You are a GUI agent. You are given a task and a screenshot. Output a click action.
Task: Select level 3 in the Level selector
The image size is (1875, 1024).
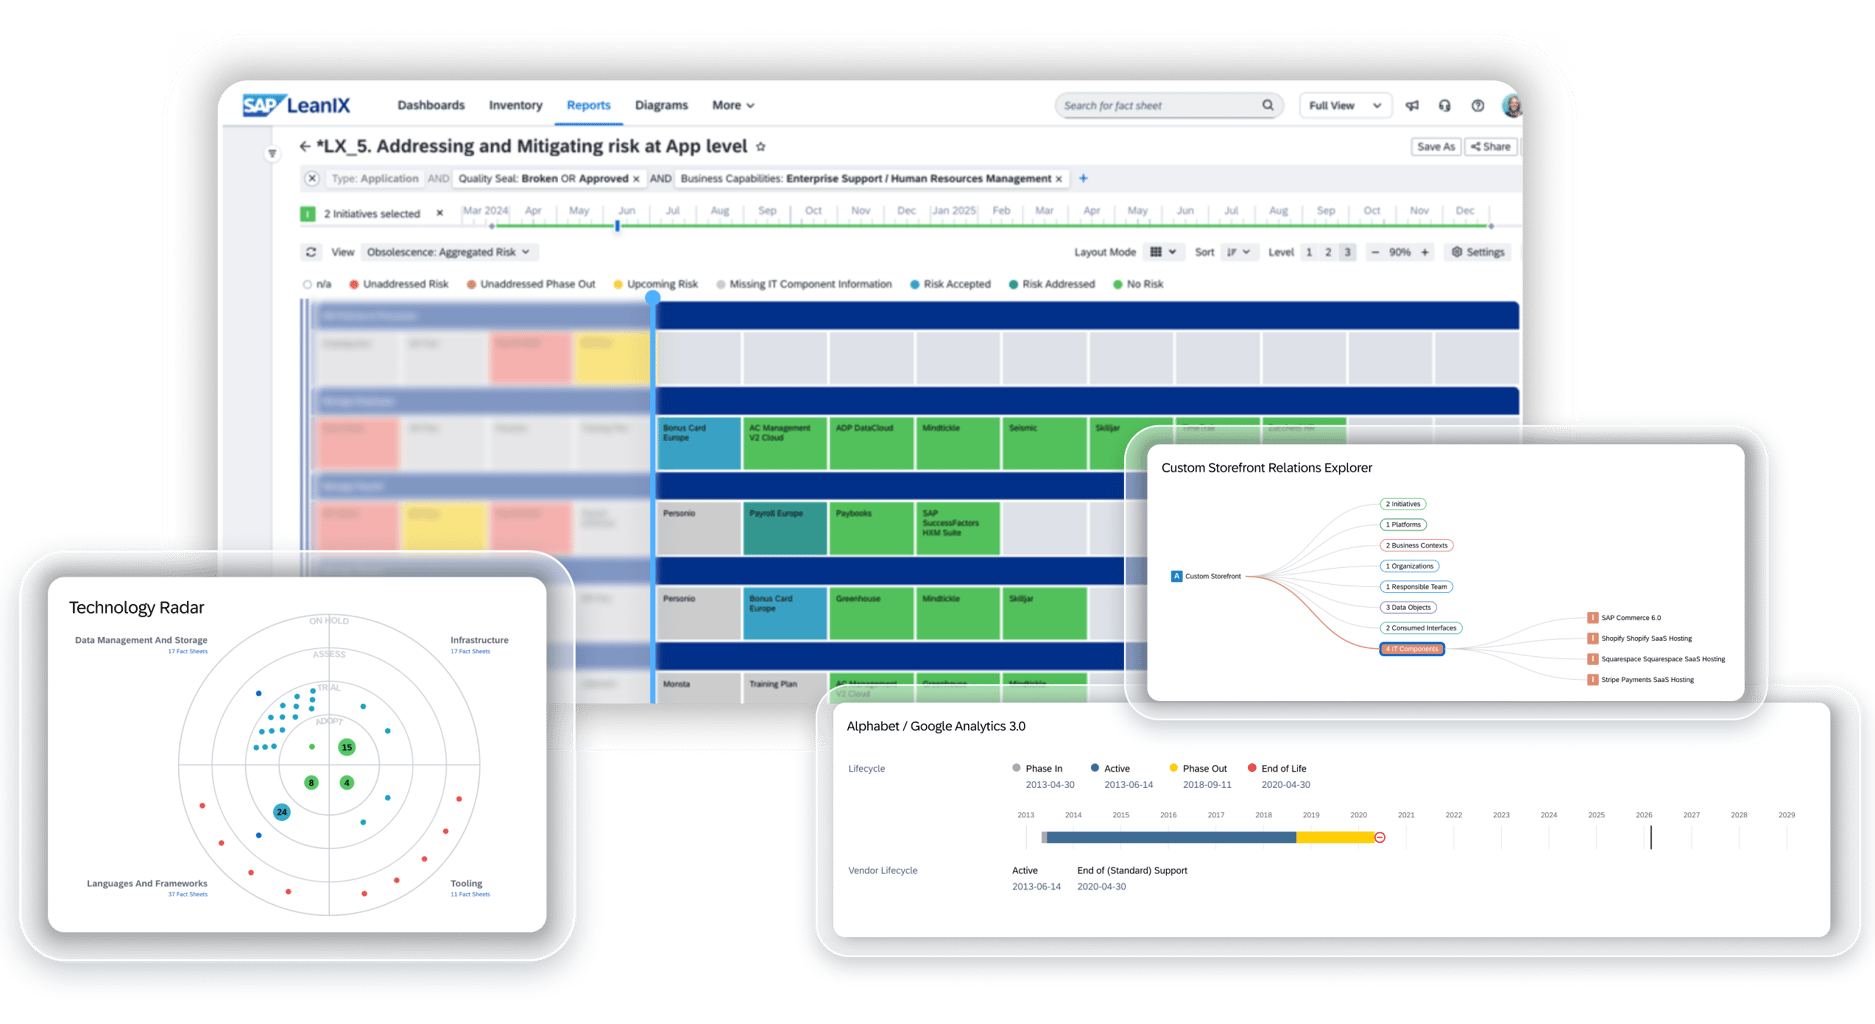(1347, 252)
